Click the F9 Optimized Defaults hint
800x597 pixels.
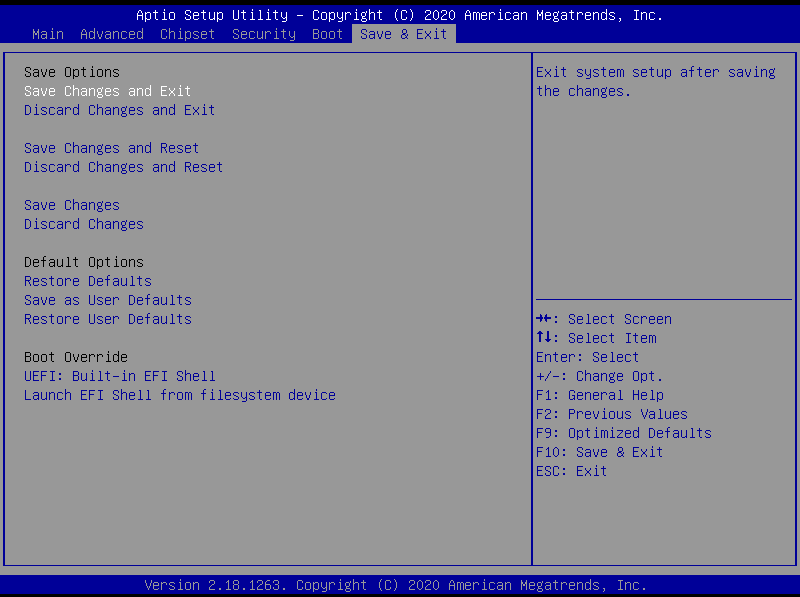pos(624,433)
